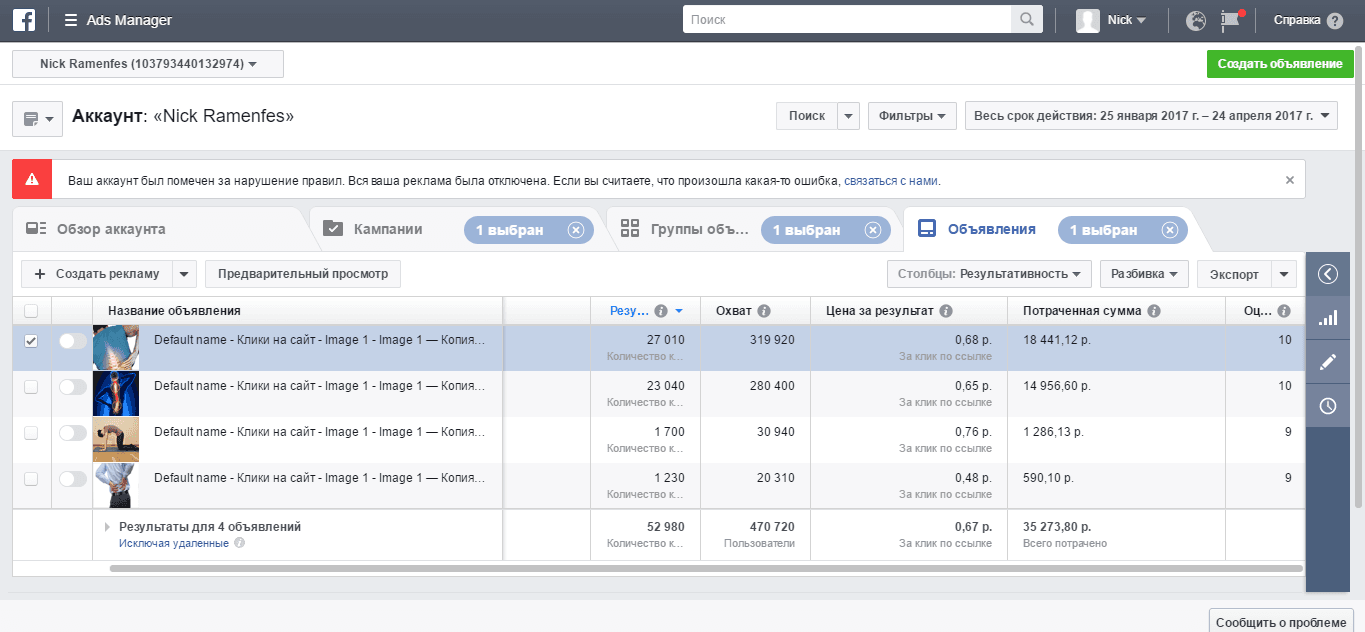1365x632 pixels.
Task: Expand the Столбцы: Результативность dropdown
Action: tap(988, 274)
